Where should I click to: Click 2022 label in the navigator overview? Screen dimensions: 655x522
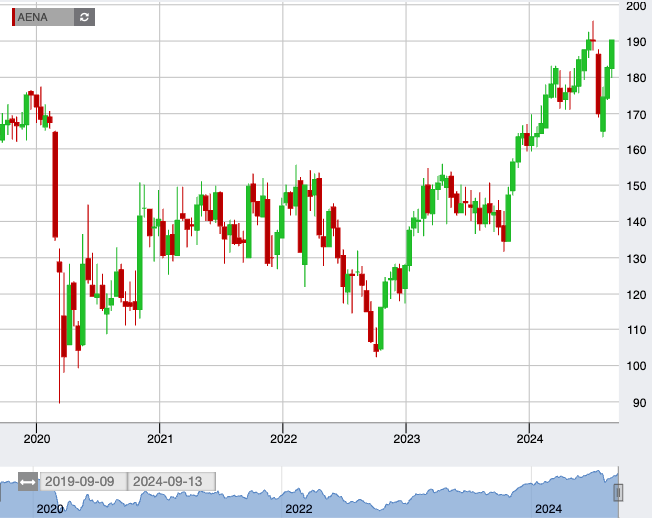click(299, 509)
